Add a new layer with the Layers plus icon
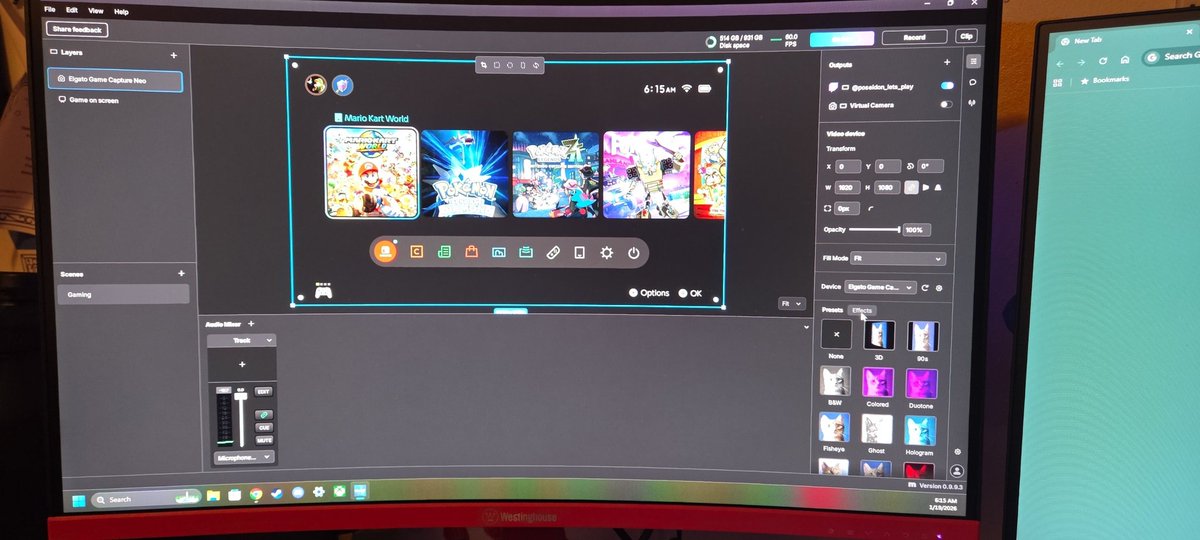Screen dimensions: 1200x540 (174, 55)
